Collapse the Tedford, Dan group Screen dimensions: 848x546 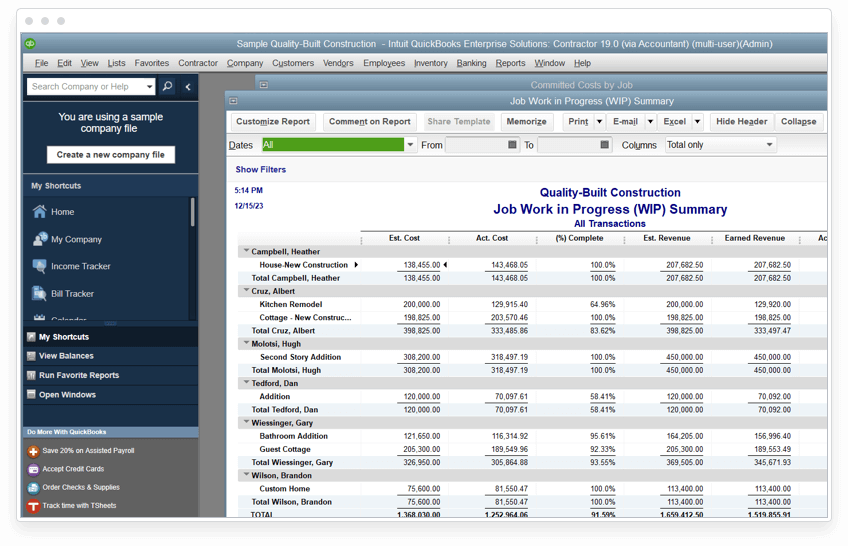[246, 382]
